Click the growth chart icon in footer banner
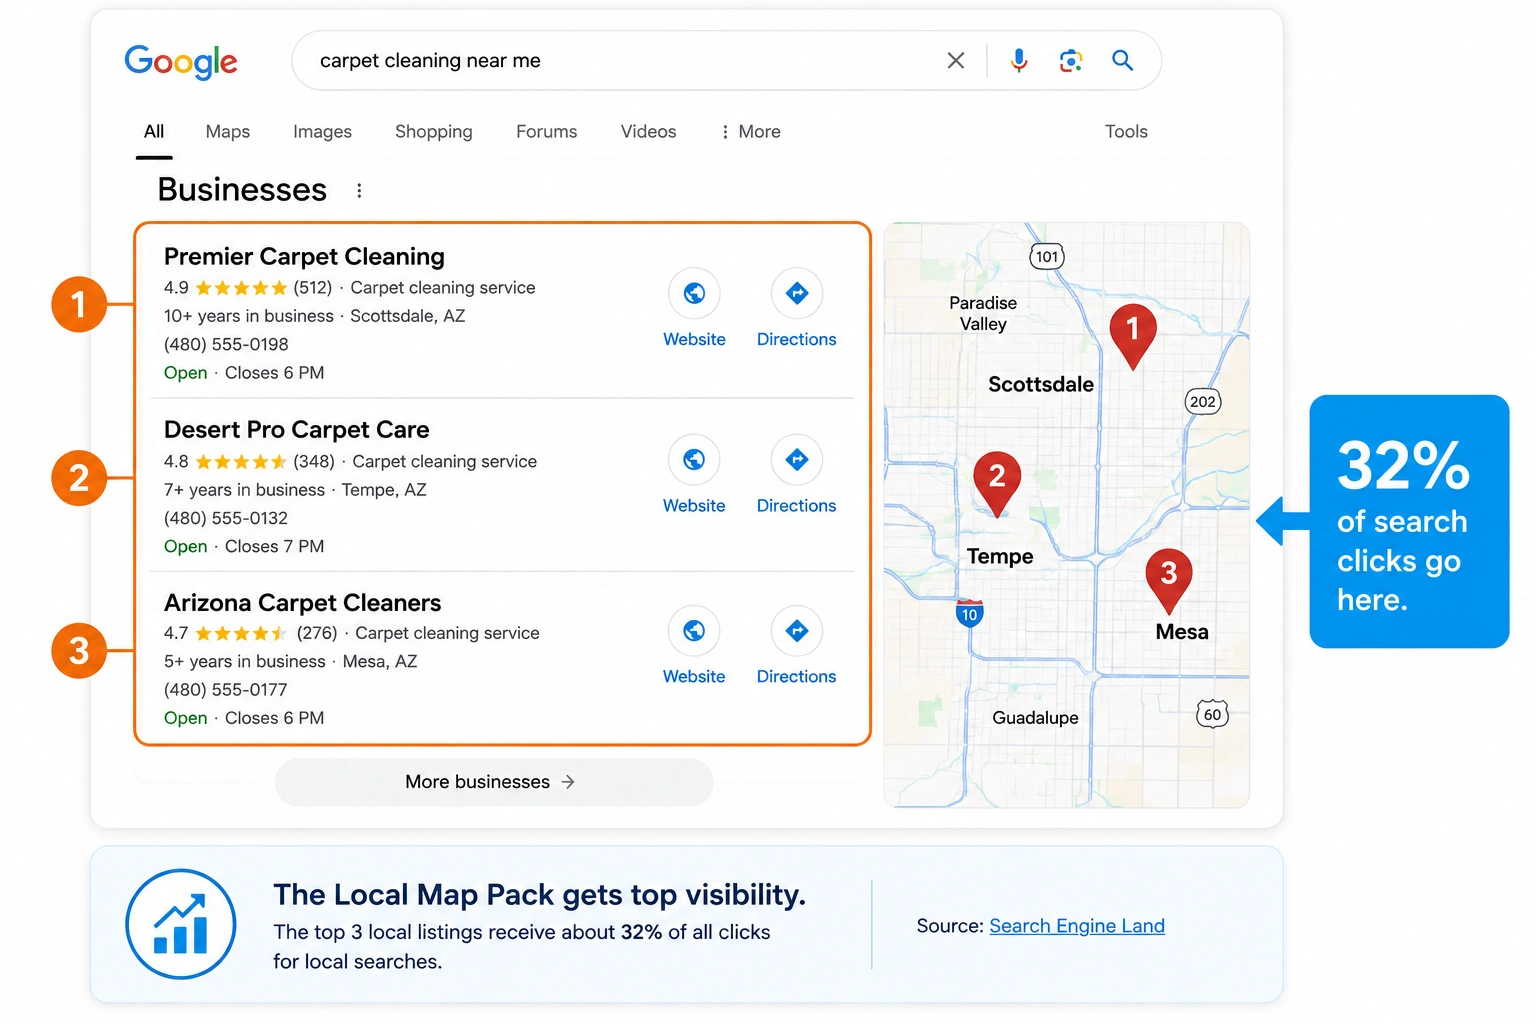Viewport: 1536px width, 1024px height. pyautogui.click(x=181, y=924)
